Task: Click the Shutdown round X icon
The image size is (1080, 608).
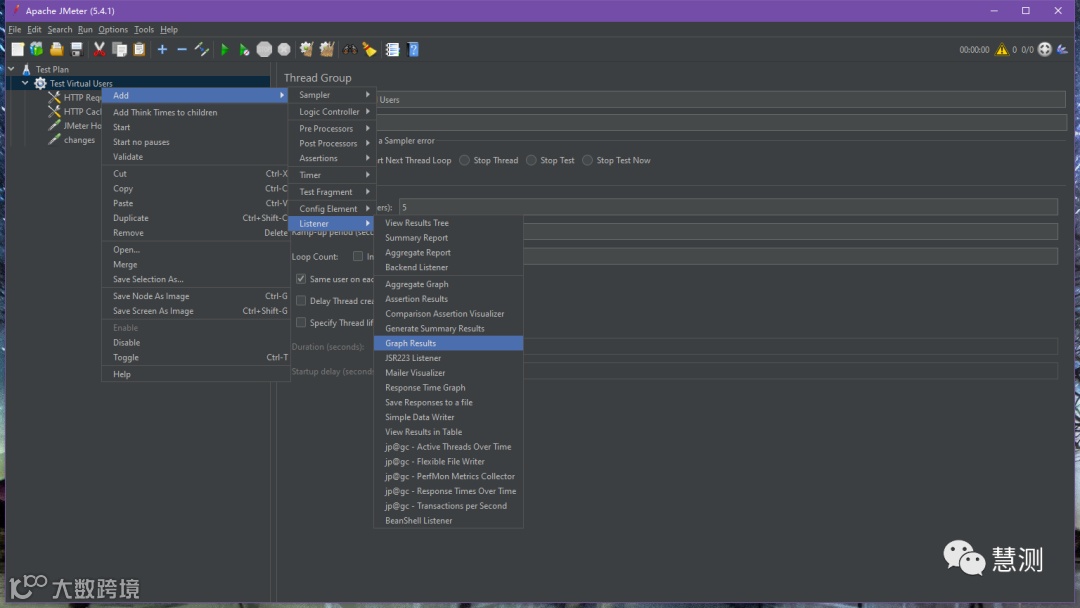Action: pyautogui.click(x=284, y=49)
